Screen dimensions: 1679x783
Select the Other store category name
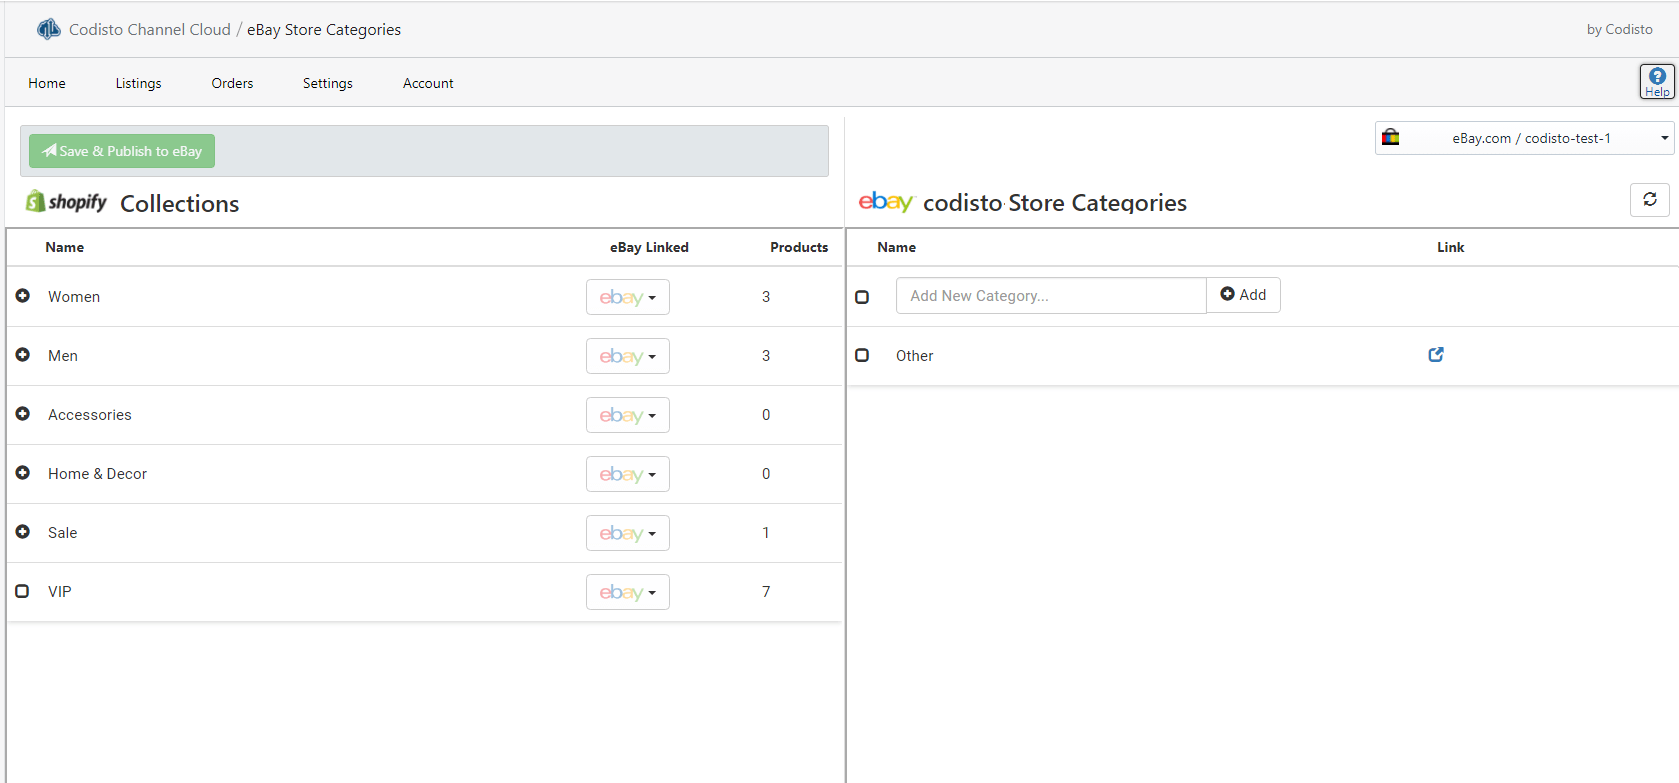915,356
